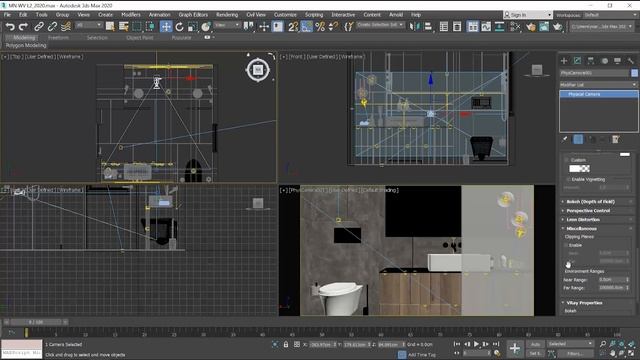This screenshot has width=640, height=360.
Task: Open the Modifier List dropdown
Action: point(598,84)
